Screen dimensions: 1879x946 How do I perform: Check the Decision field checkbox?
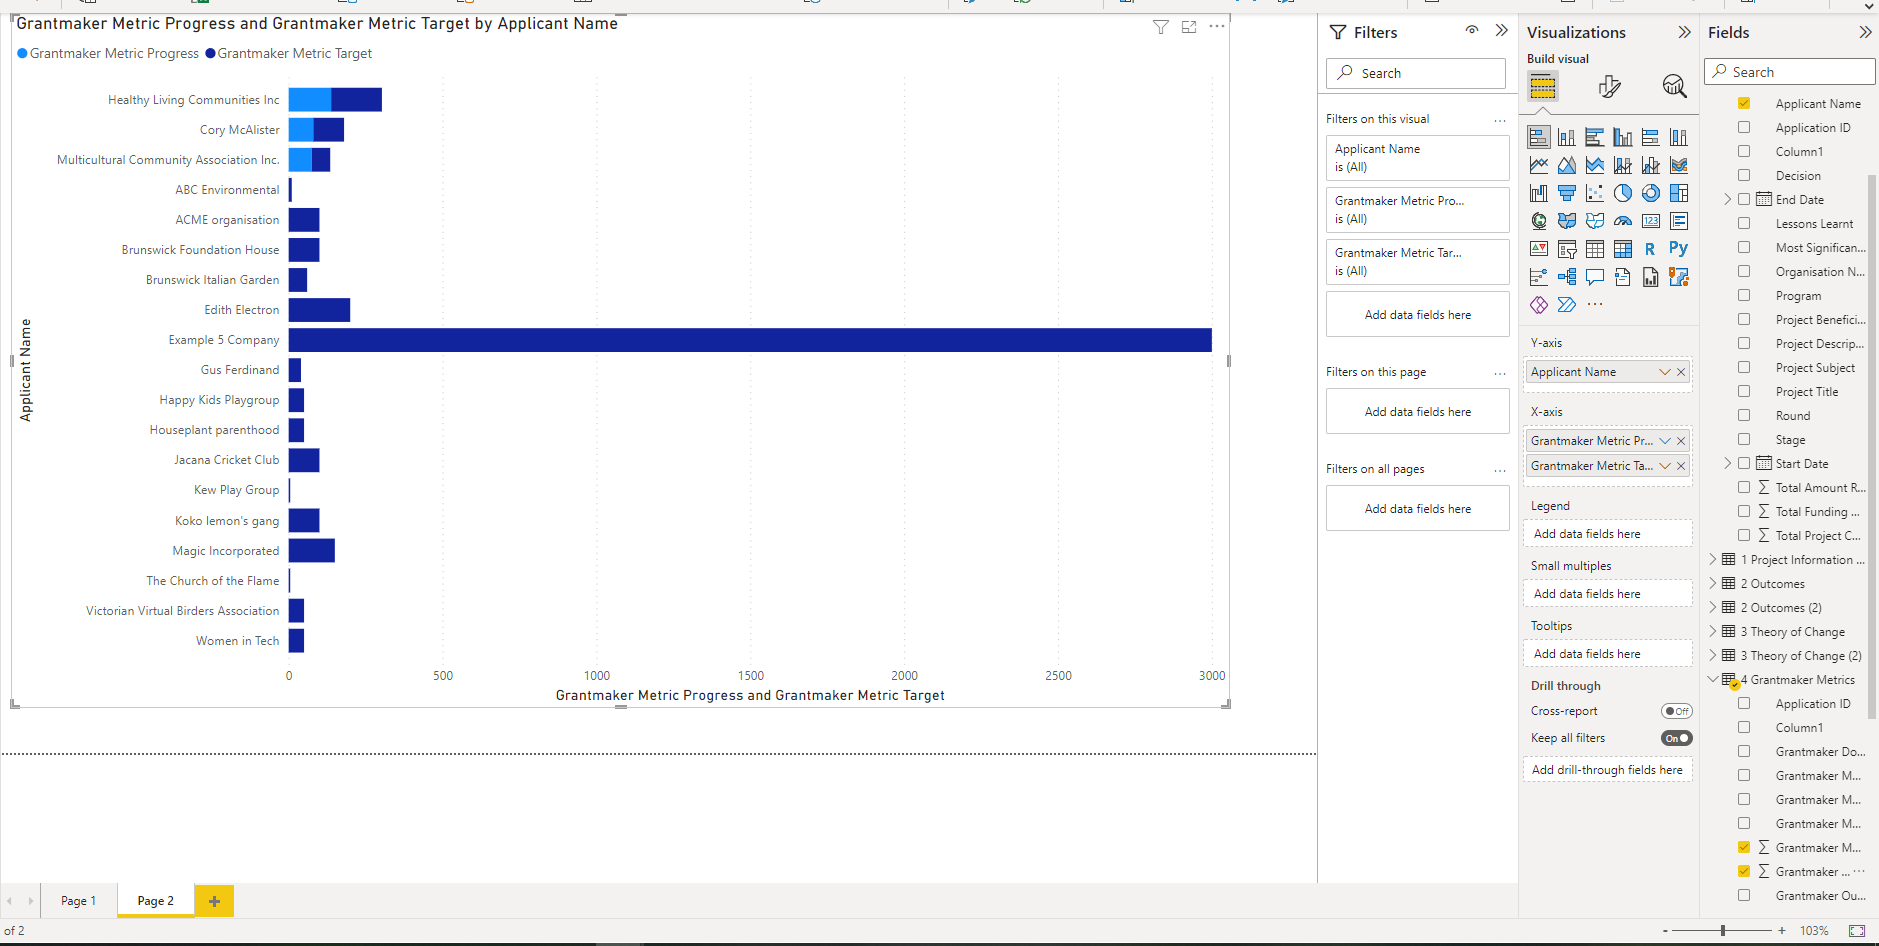(x=1744, y=176)
